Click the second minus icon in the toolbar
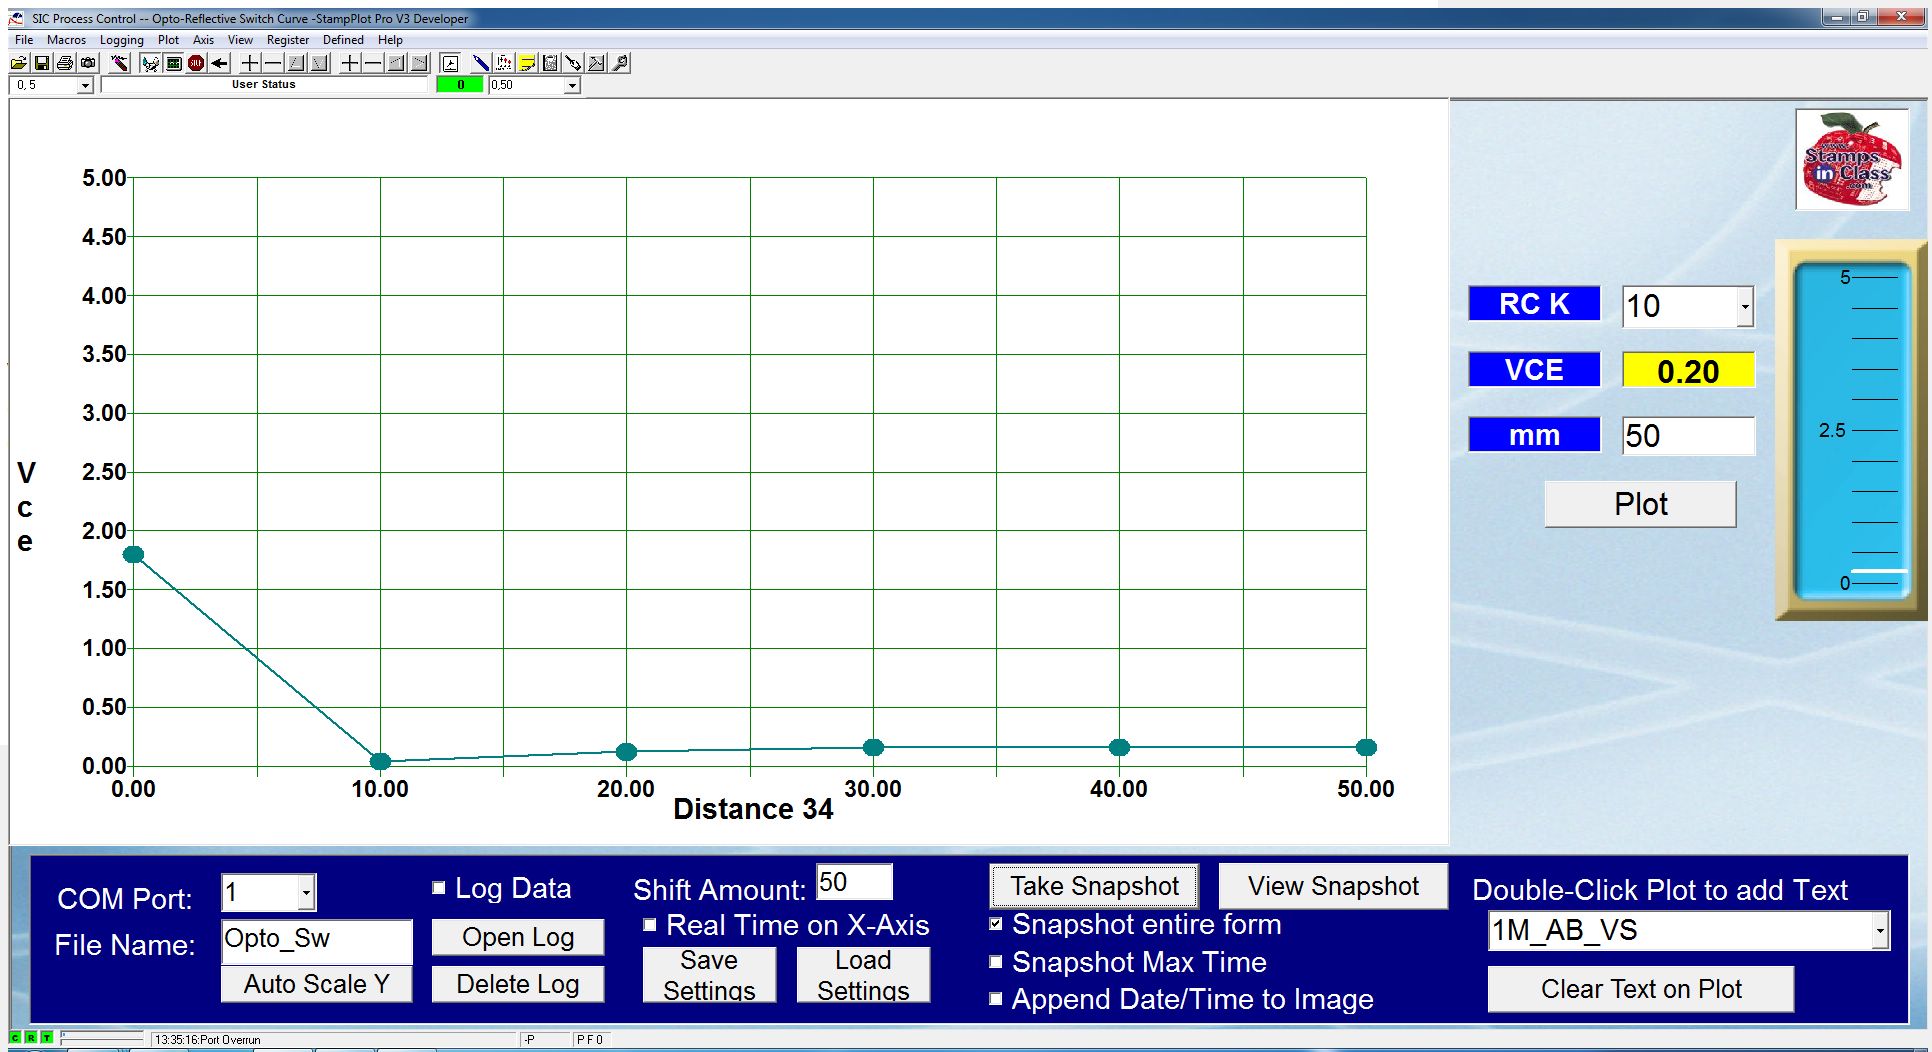Viewport: 1932px width, 1052px height. pyautogui.click(x=373, y=63)
